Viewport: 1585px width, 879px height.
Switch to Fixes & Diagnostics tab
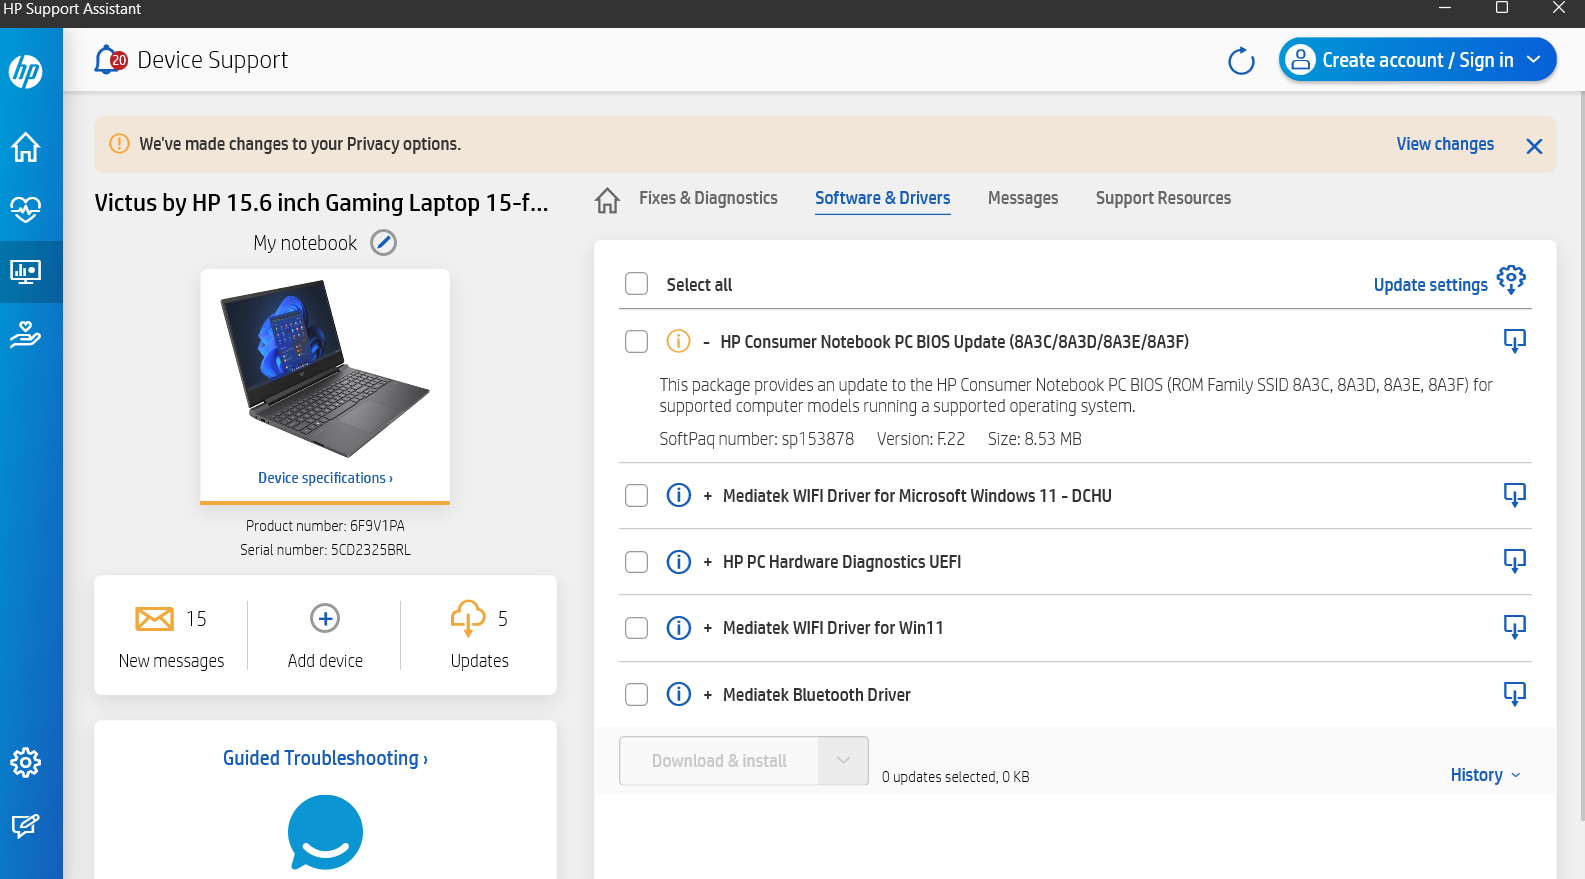pos(708,198)
